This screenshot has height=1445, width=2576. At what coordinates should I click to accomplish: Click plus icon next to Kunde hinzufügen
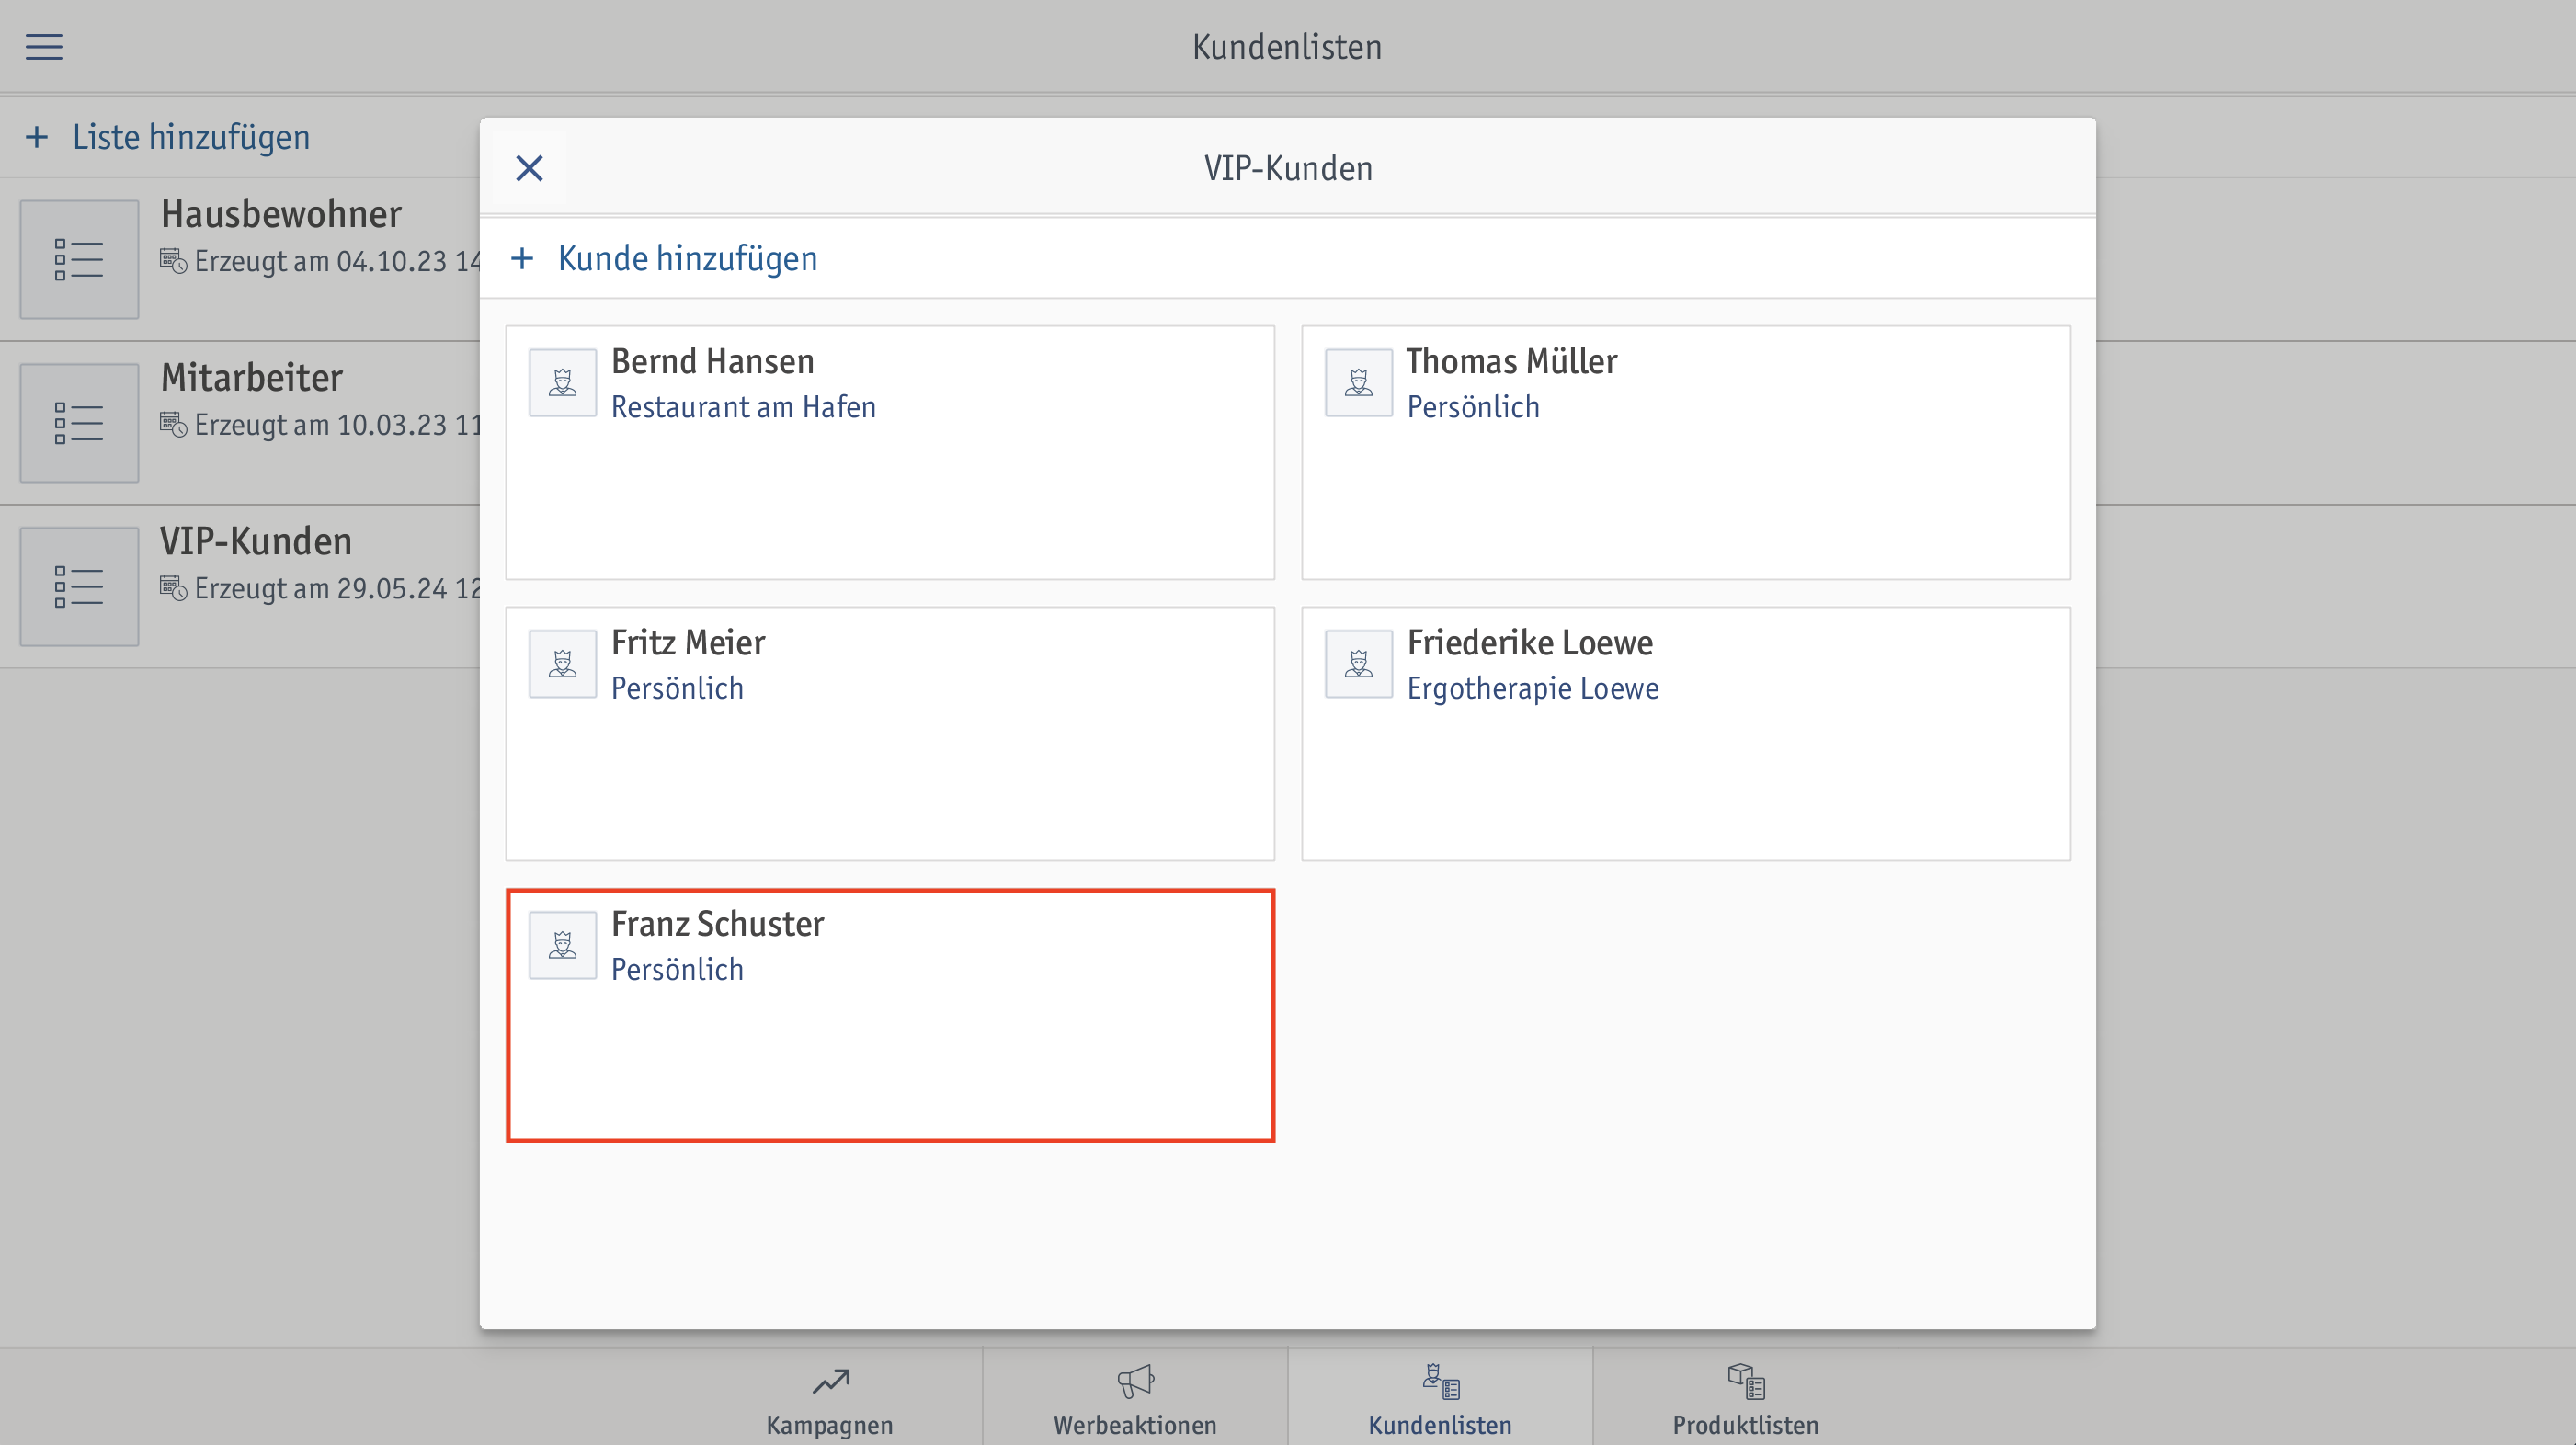pos(522,259)
